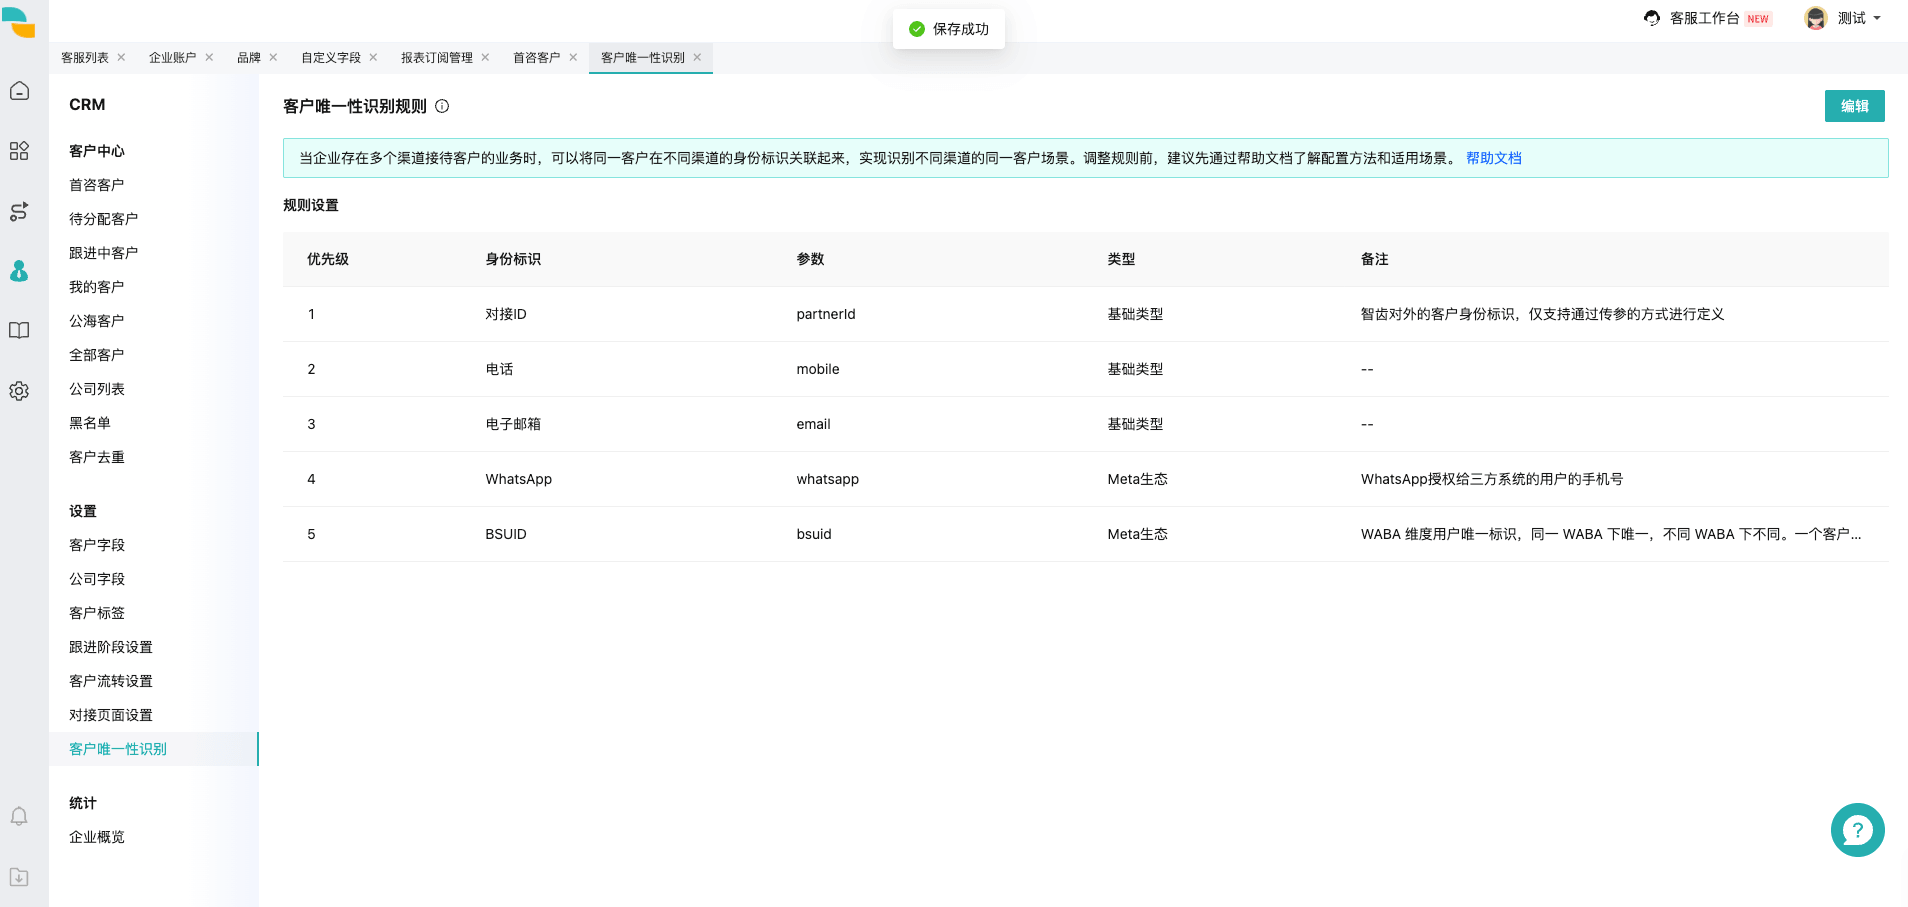
Task: Open 黑名单 in the sidebar
Action: [x=90, y=423]
